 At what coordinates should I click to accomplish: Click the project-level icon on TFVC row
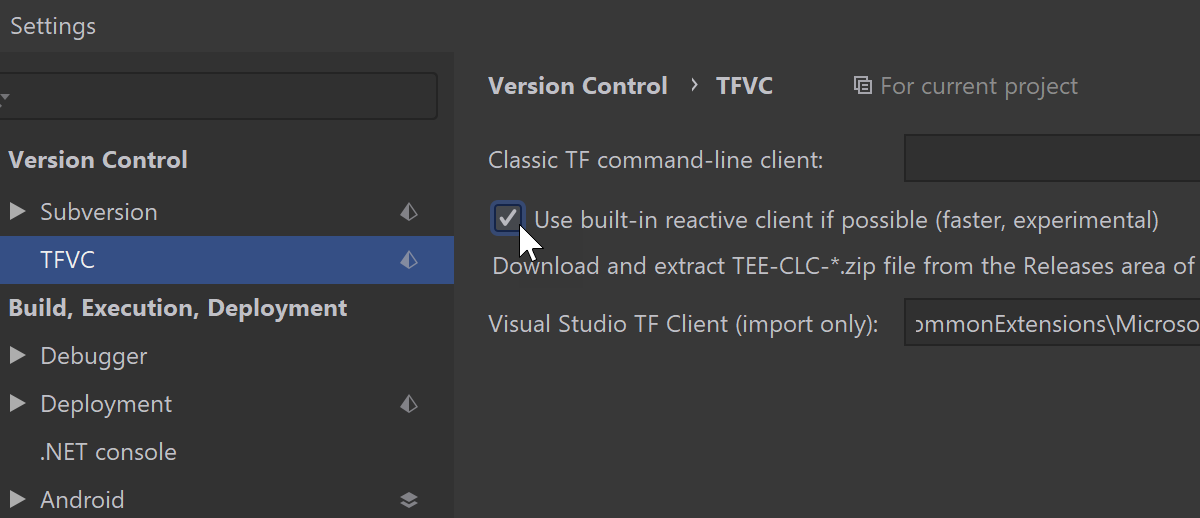pos(409,260)
